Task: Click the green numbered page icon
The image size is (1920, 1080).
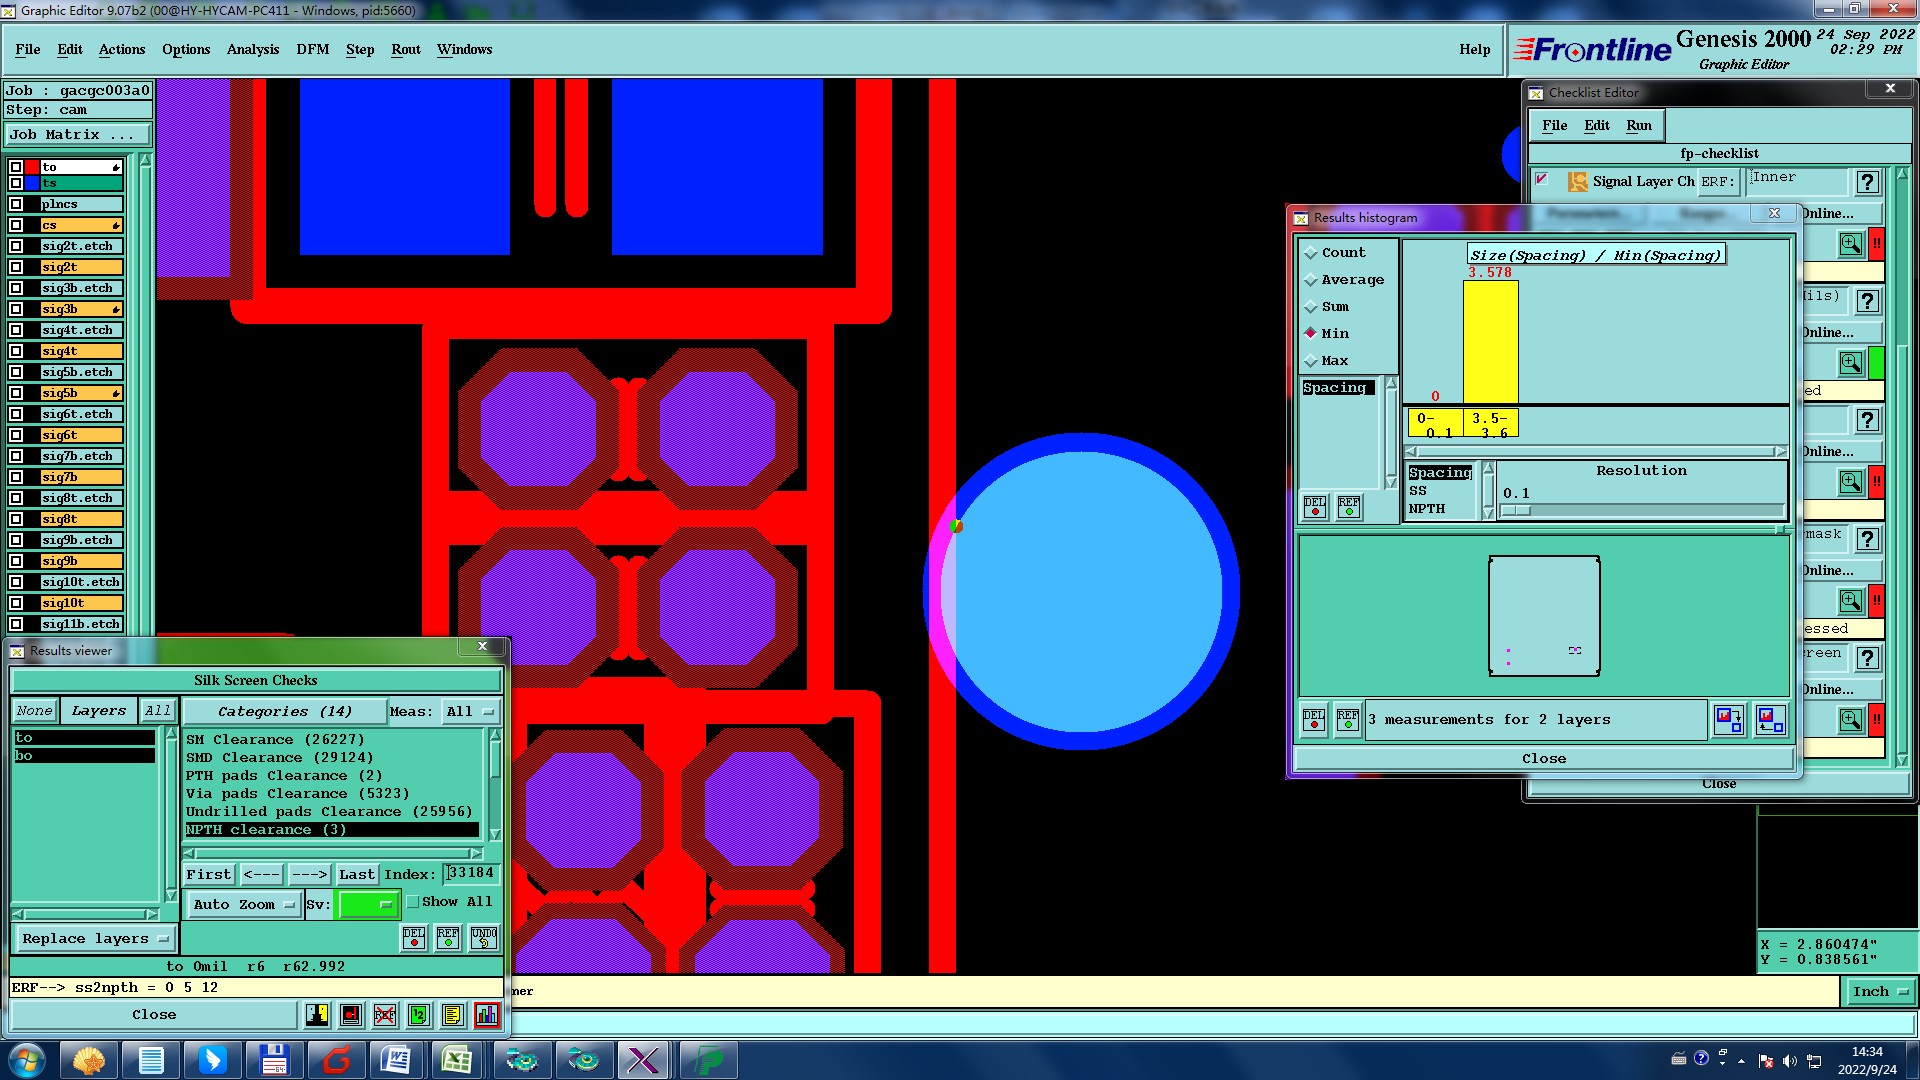Action: click(x=419, y=1015)
